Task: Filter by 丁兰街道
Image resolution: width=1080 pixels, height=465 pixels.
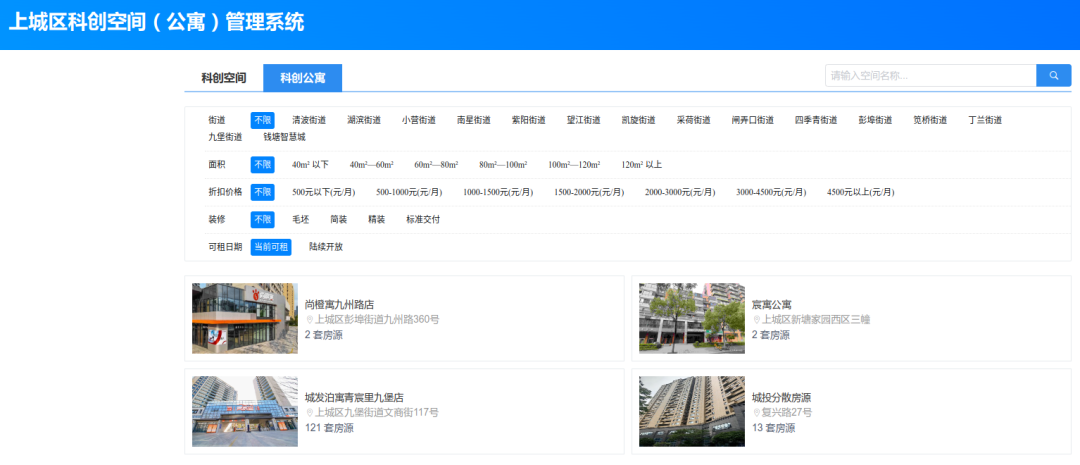Action: click(x=985, y=120)
